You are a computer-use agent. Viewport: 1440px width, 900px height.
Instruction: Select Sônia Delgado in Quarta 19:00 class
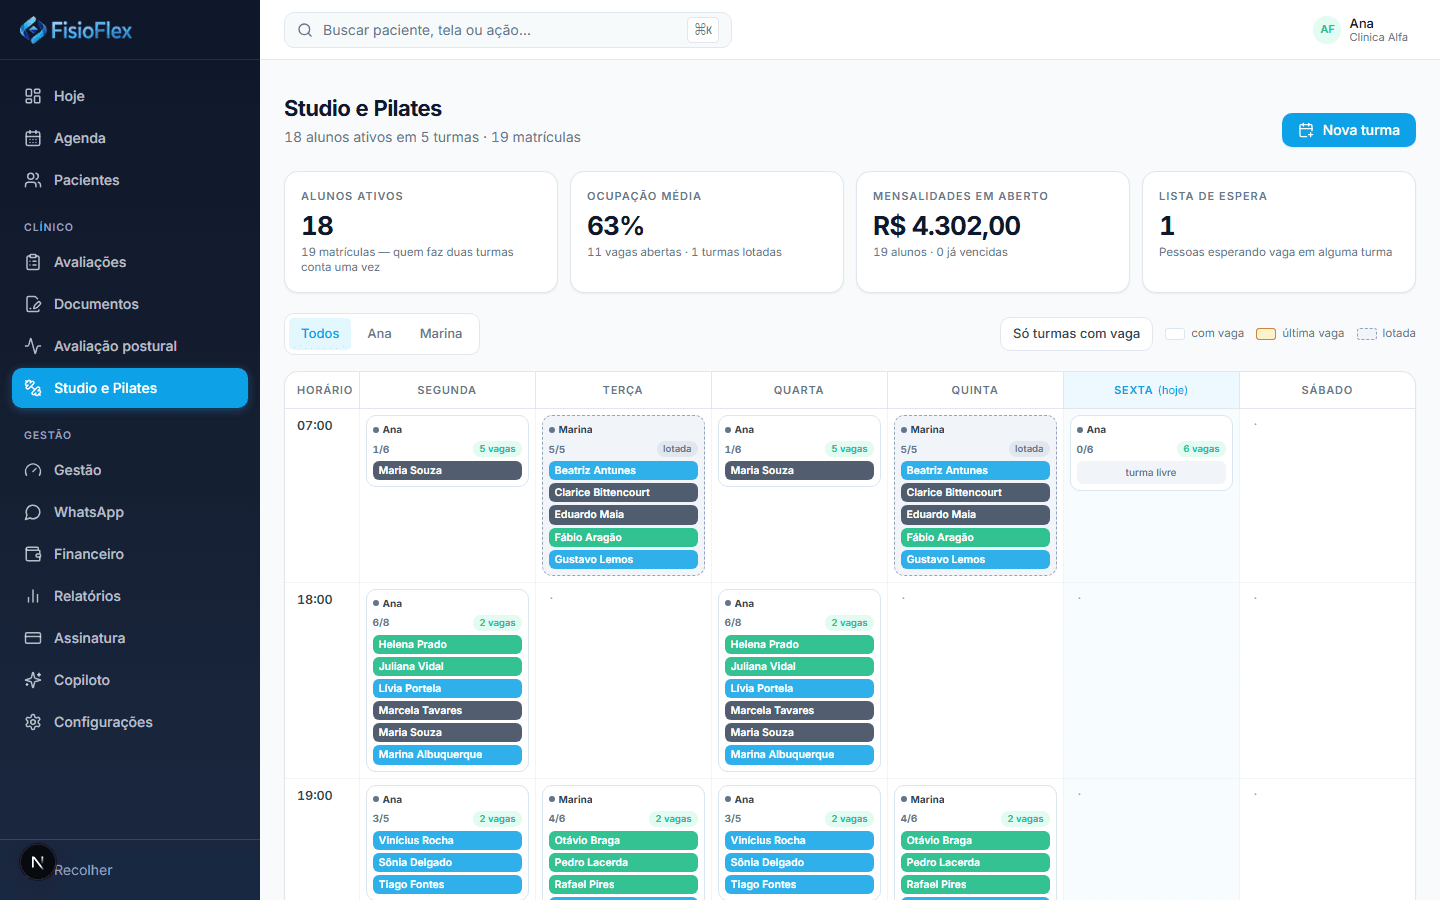pos(799,863)
